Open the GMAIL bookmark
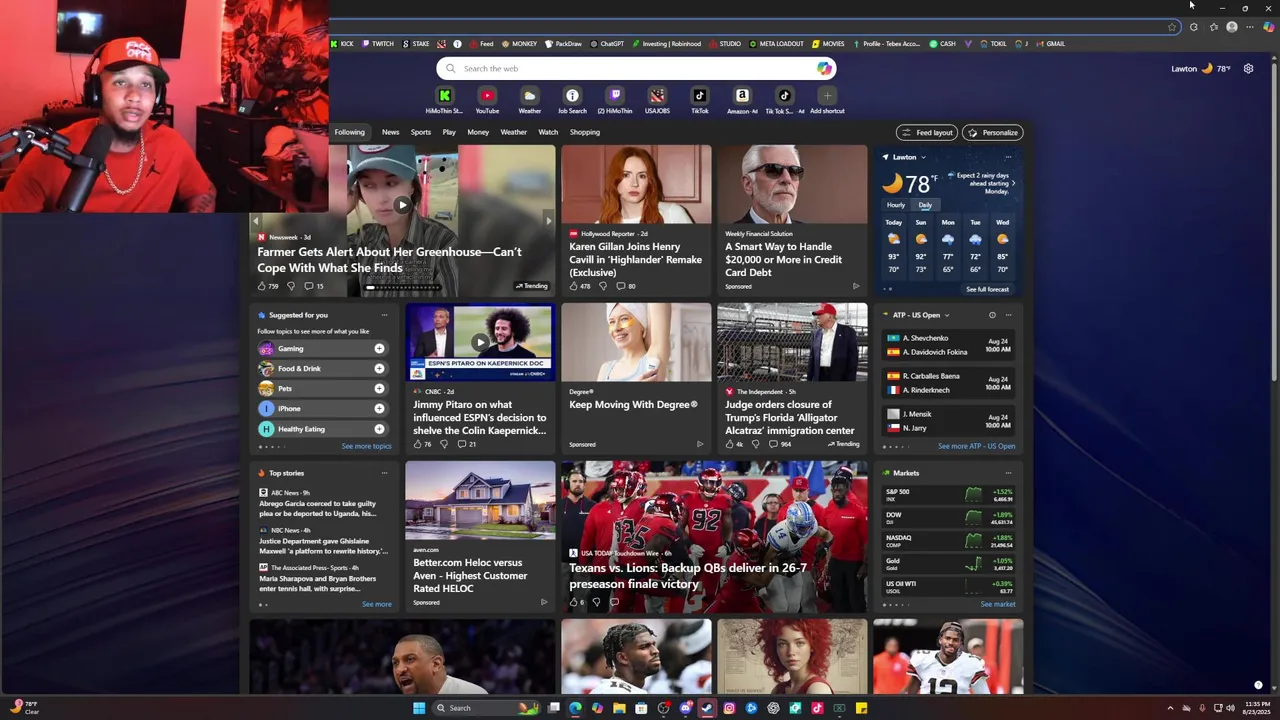This screenshot has width=1280, height=720. click(x=1050, y=44)
